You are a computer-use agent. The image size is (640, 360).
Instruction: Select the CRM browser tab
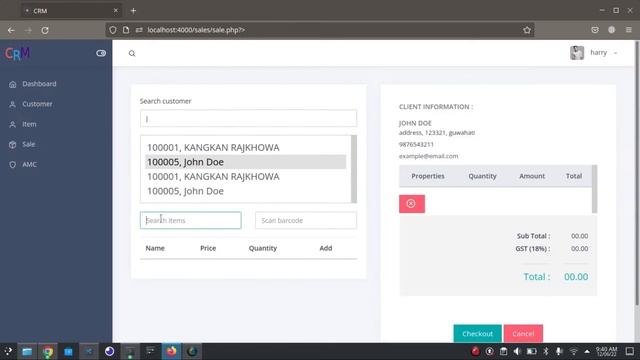coord(71,11)
